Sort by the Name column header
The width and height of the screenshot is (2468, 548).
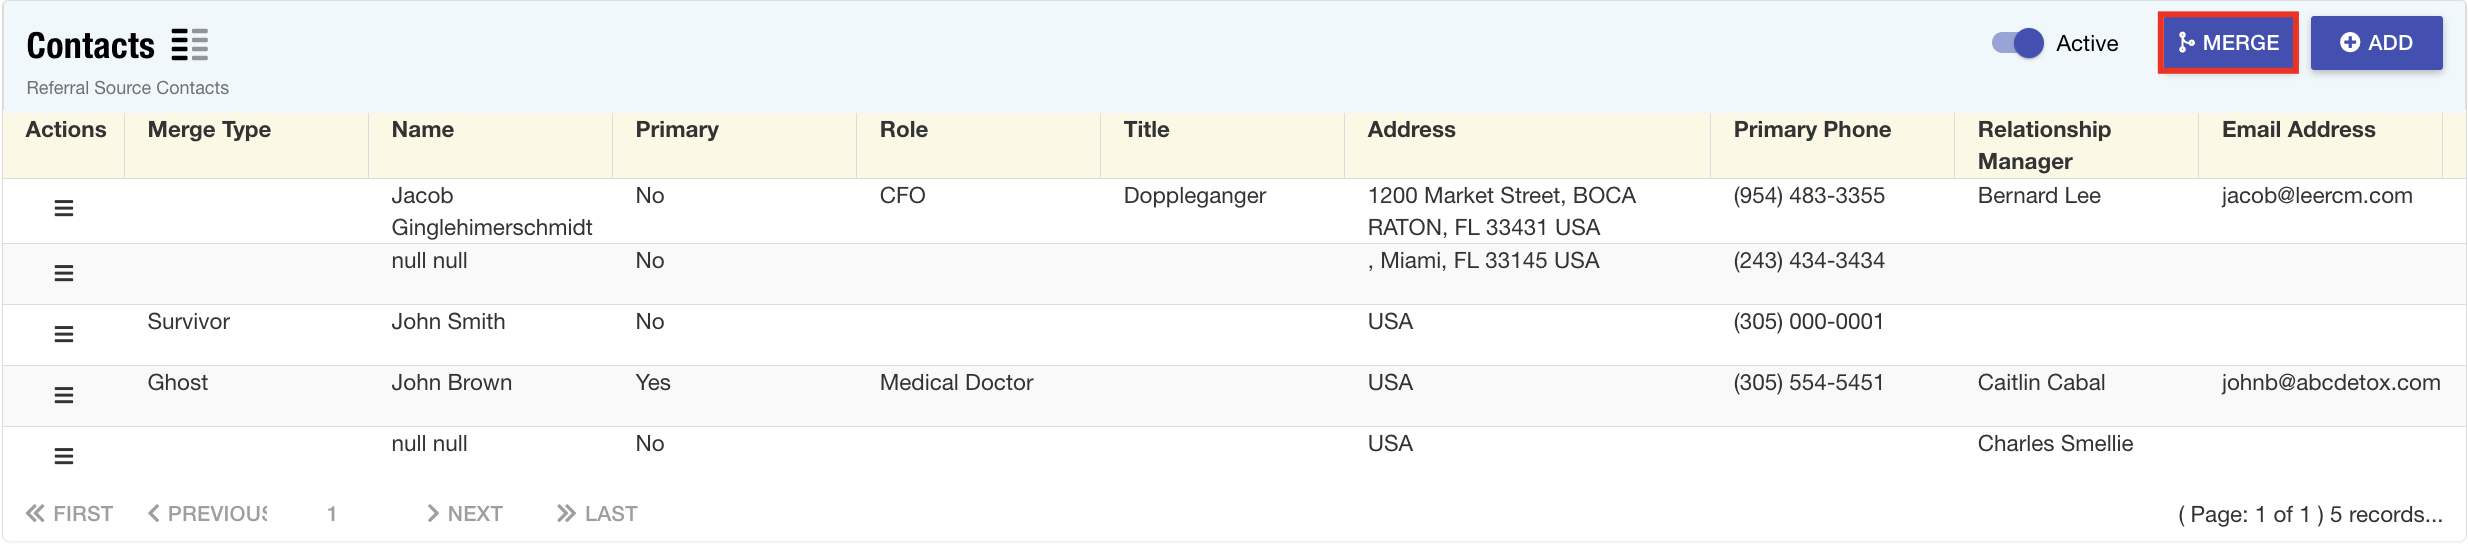423,130
